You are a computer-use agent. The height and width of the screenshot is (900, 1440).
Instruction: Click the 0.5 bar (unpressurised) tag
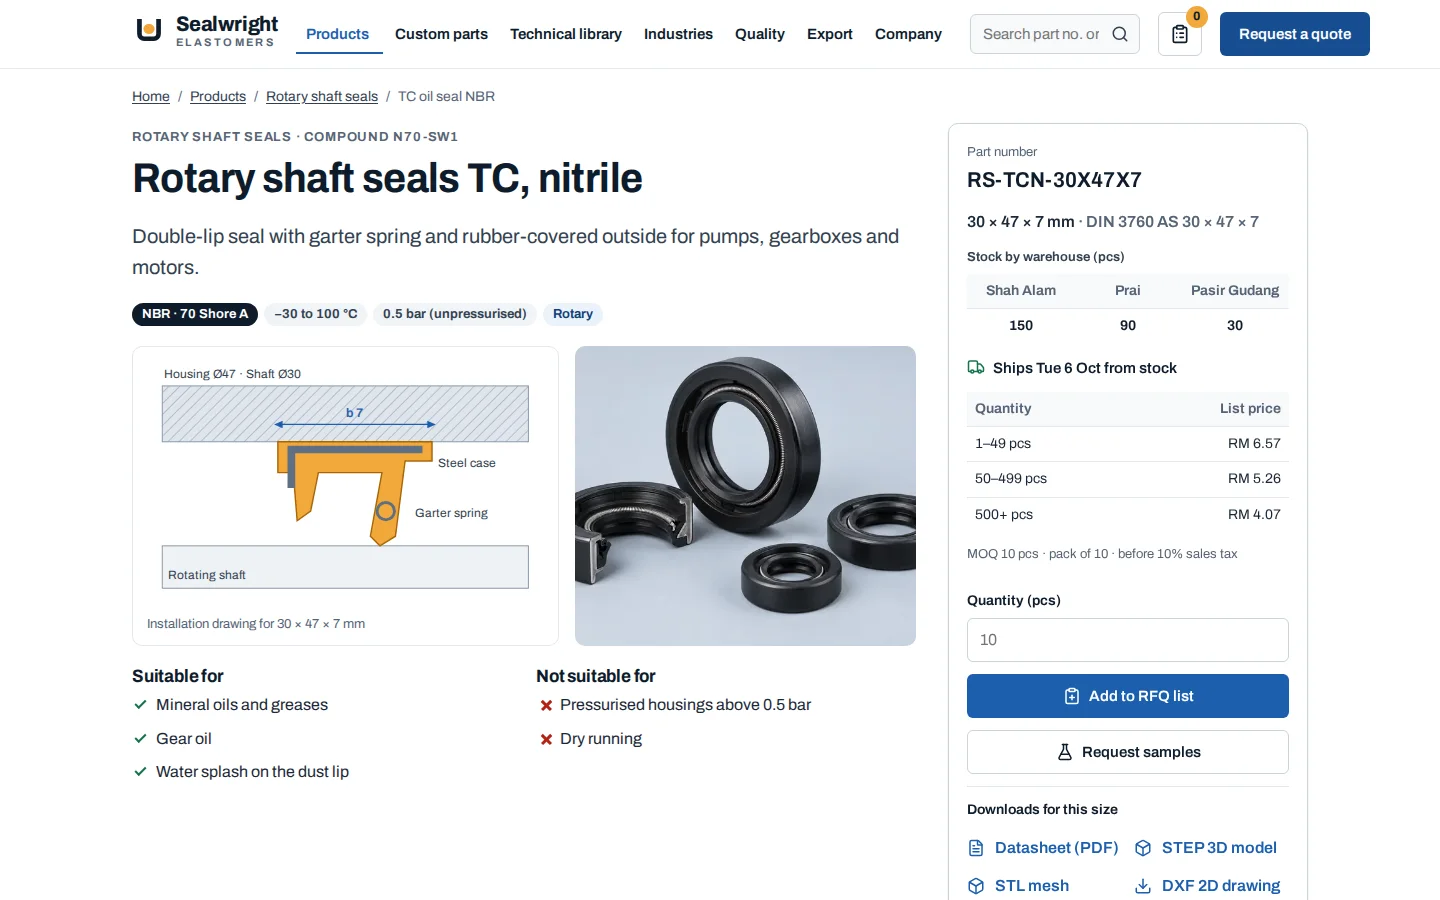455,314
